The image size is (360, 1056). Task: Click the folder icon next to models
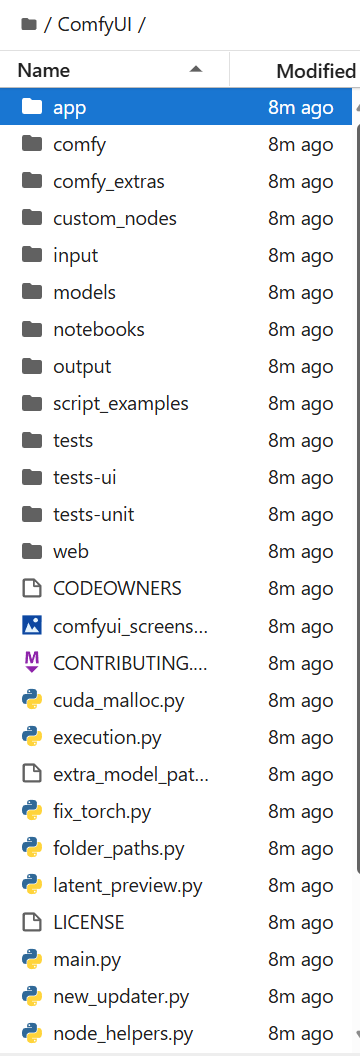(32, 292)
